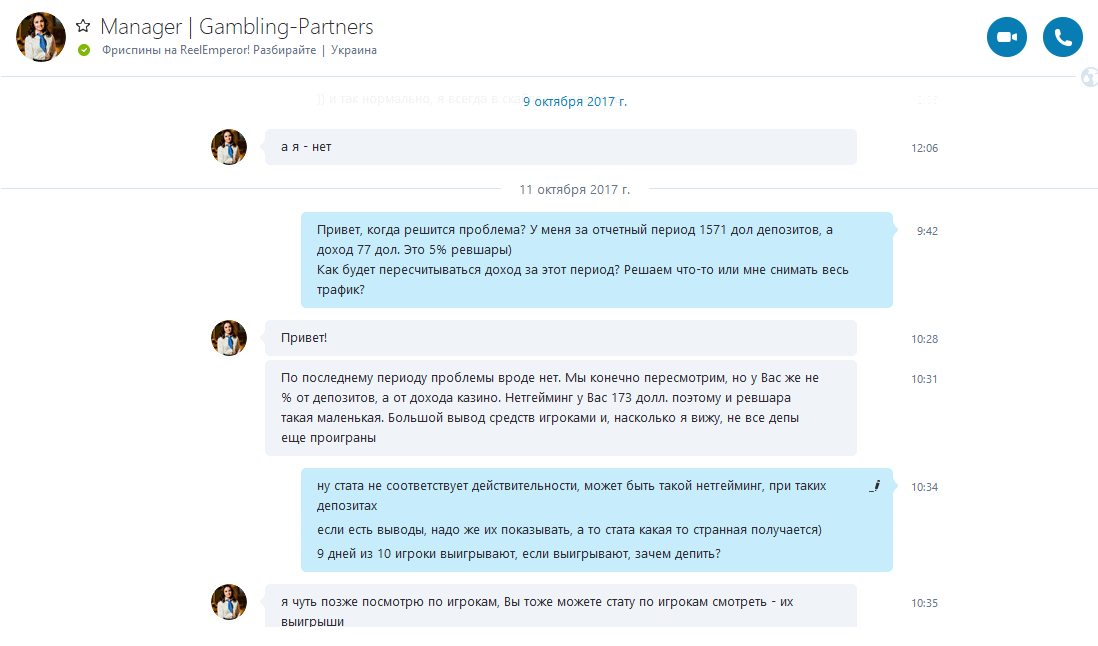Click the 'Привет!' message bubble

pos(561,338)
